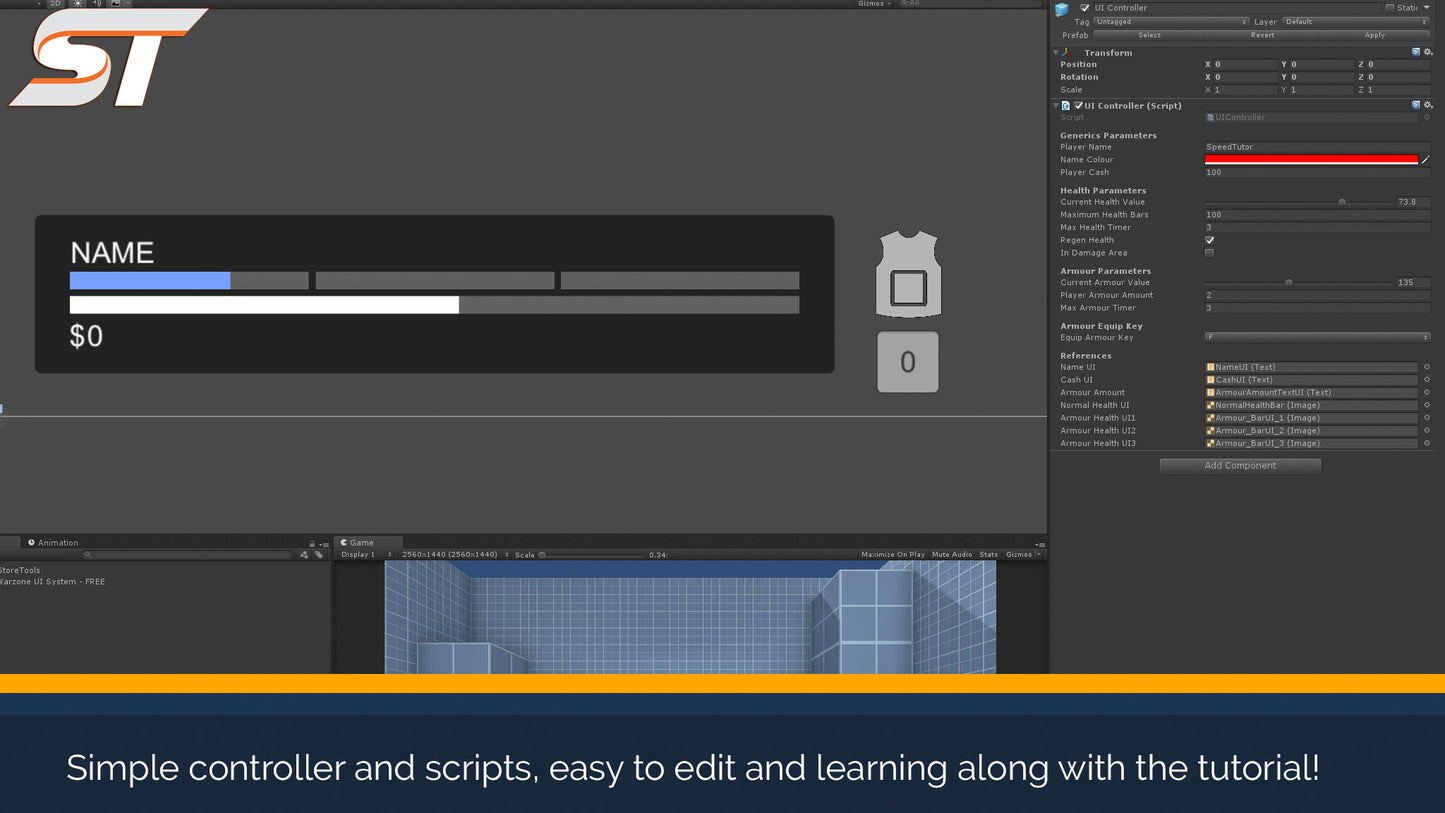This screenshot has width=1445, height=813.
Task: Click the red Name Colour swatch
Action: click(1311, 159)
